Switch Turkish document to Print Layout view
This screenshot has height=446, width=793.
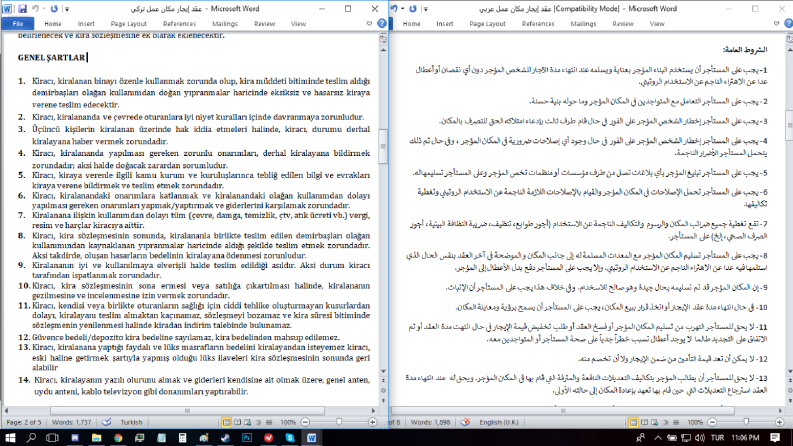coord(227,422)
